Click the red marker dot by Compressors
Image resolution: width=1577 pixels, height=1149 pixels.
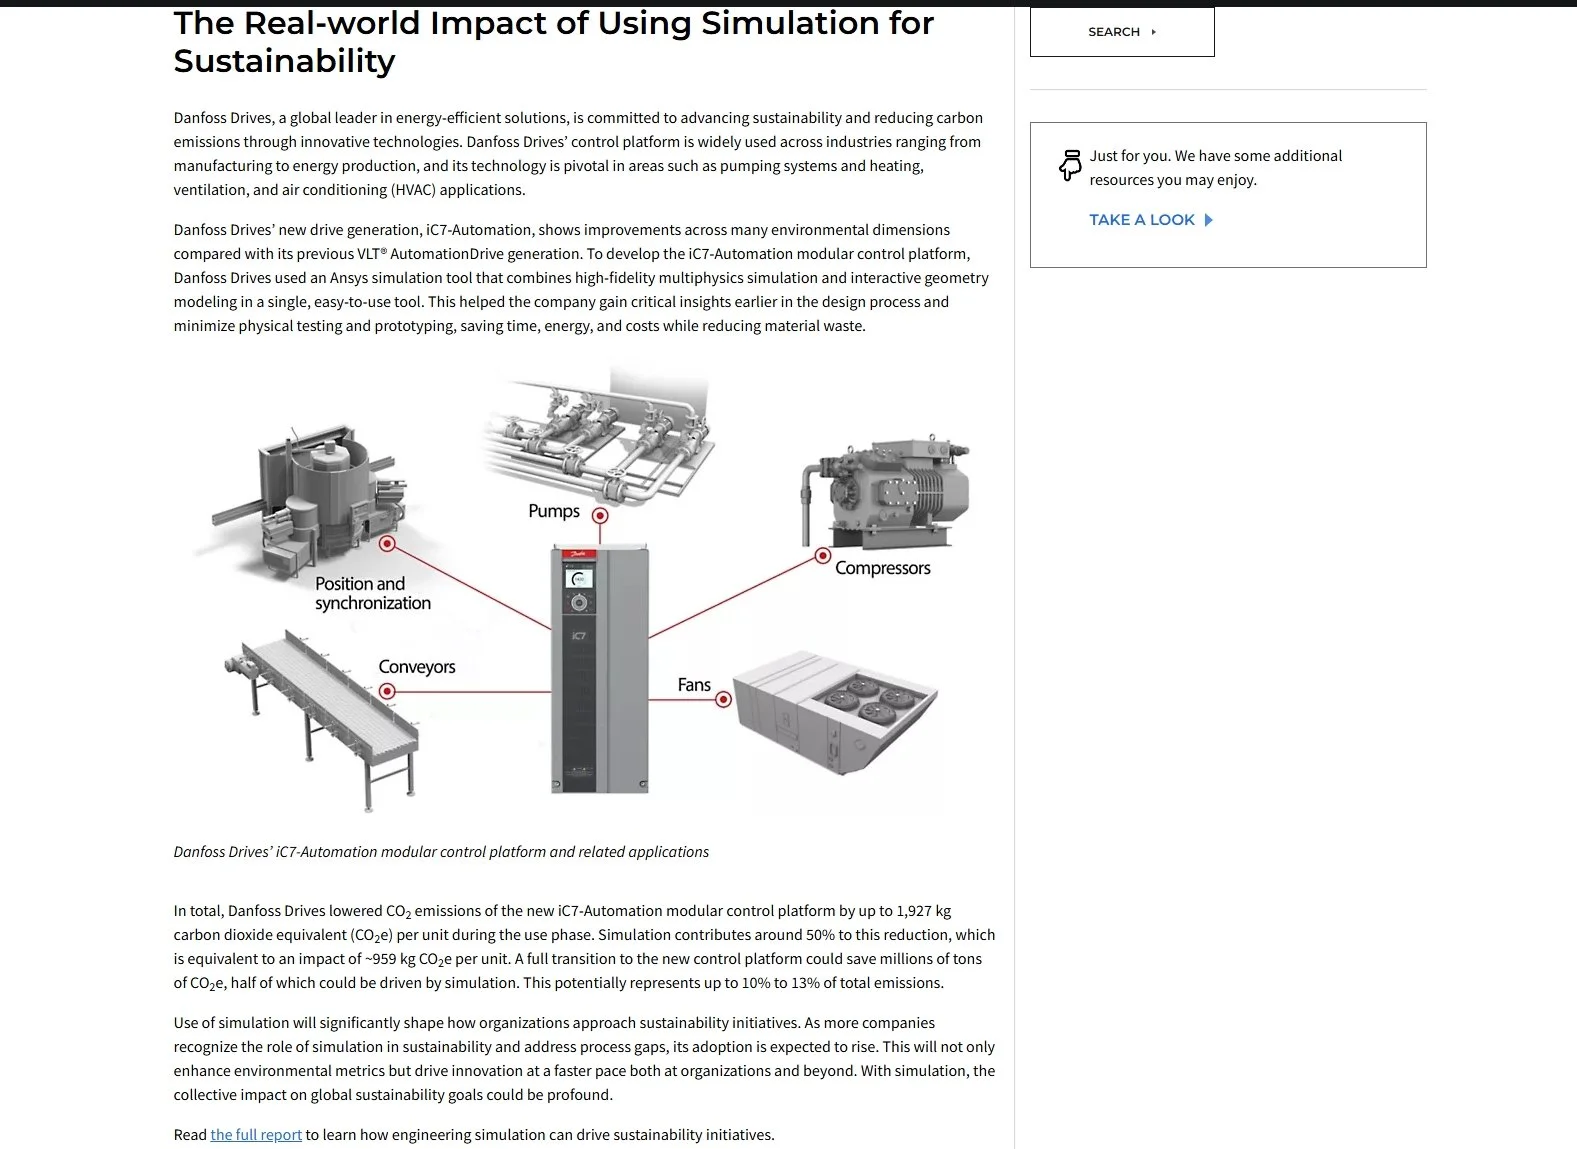822,555
